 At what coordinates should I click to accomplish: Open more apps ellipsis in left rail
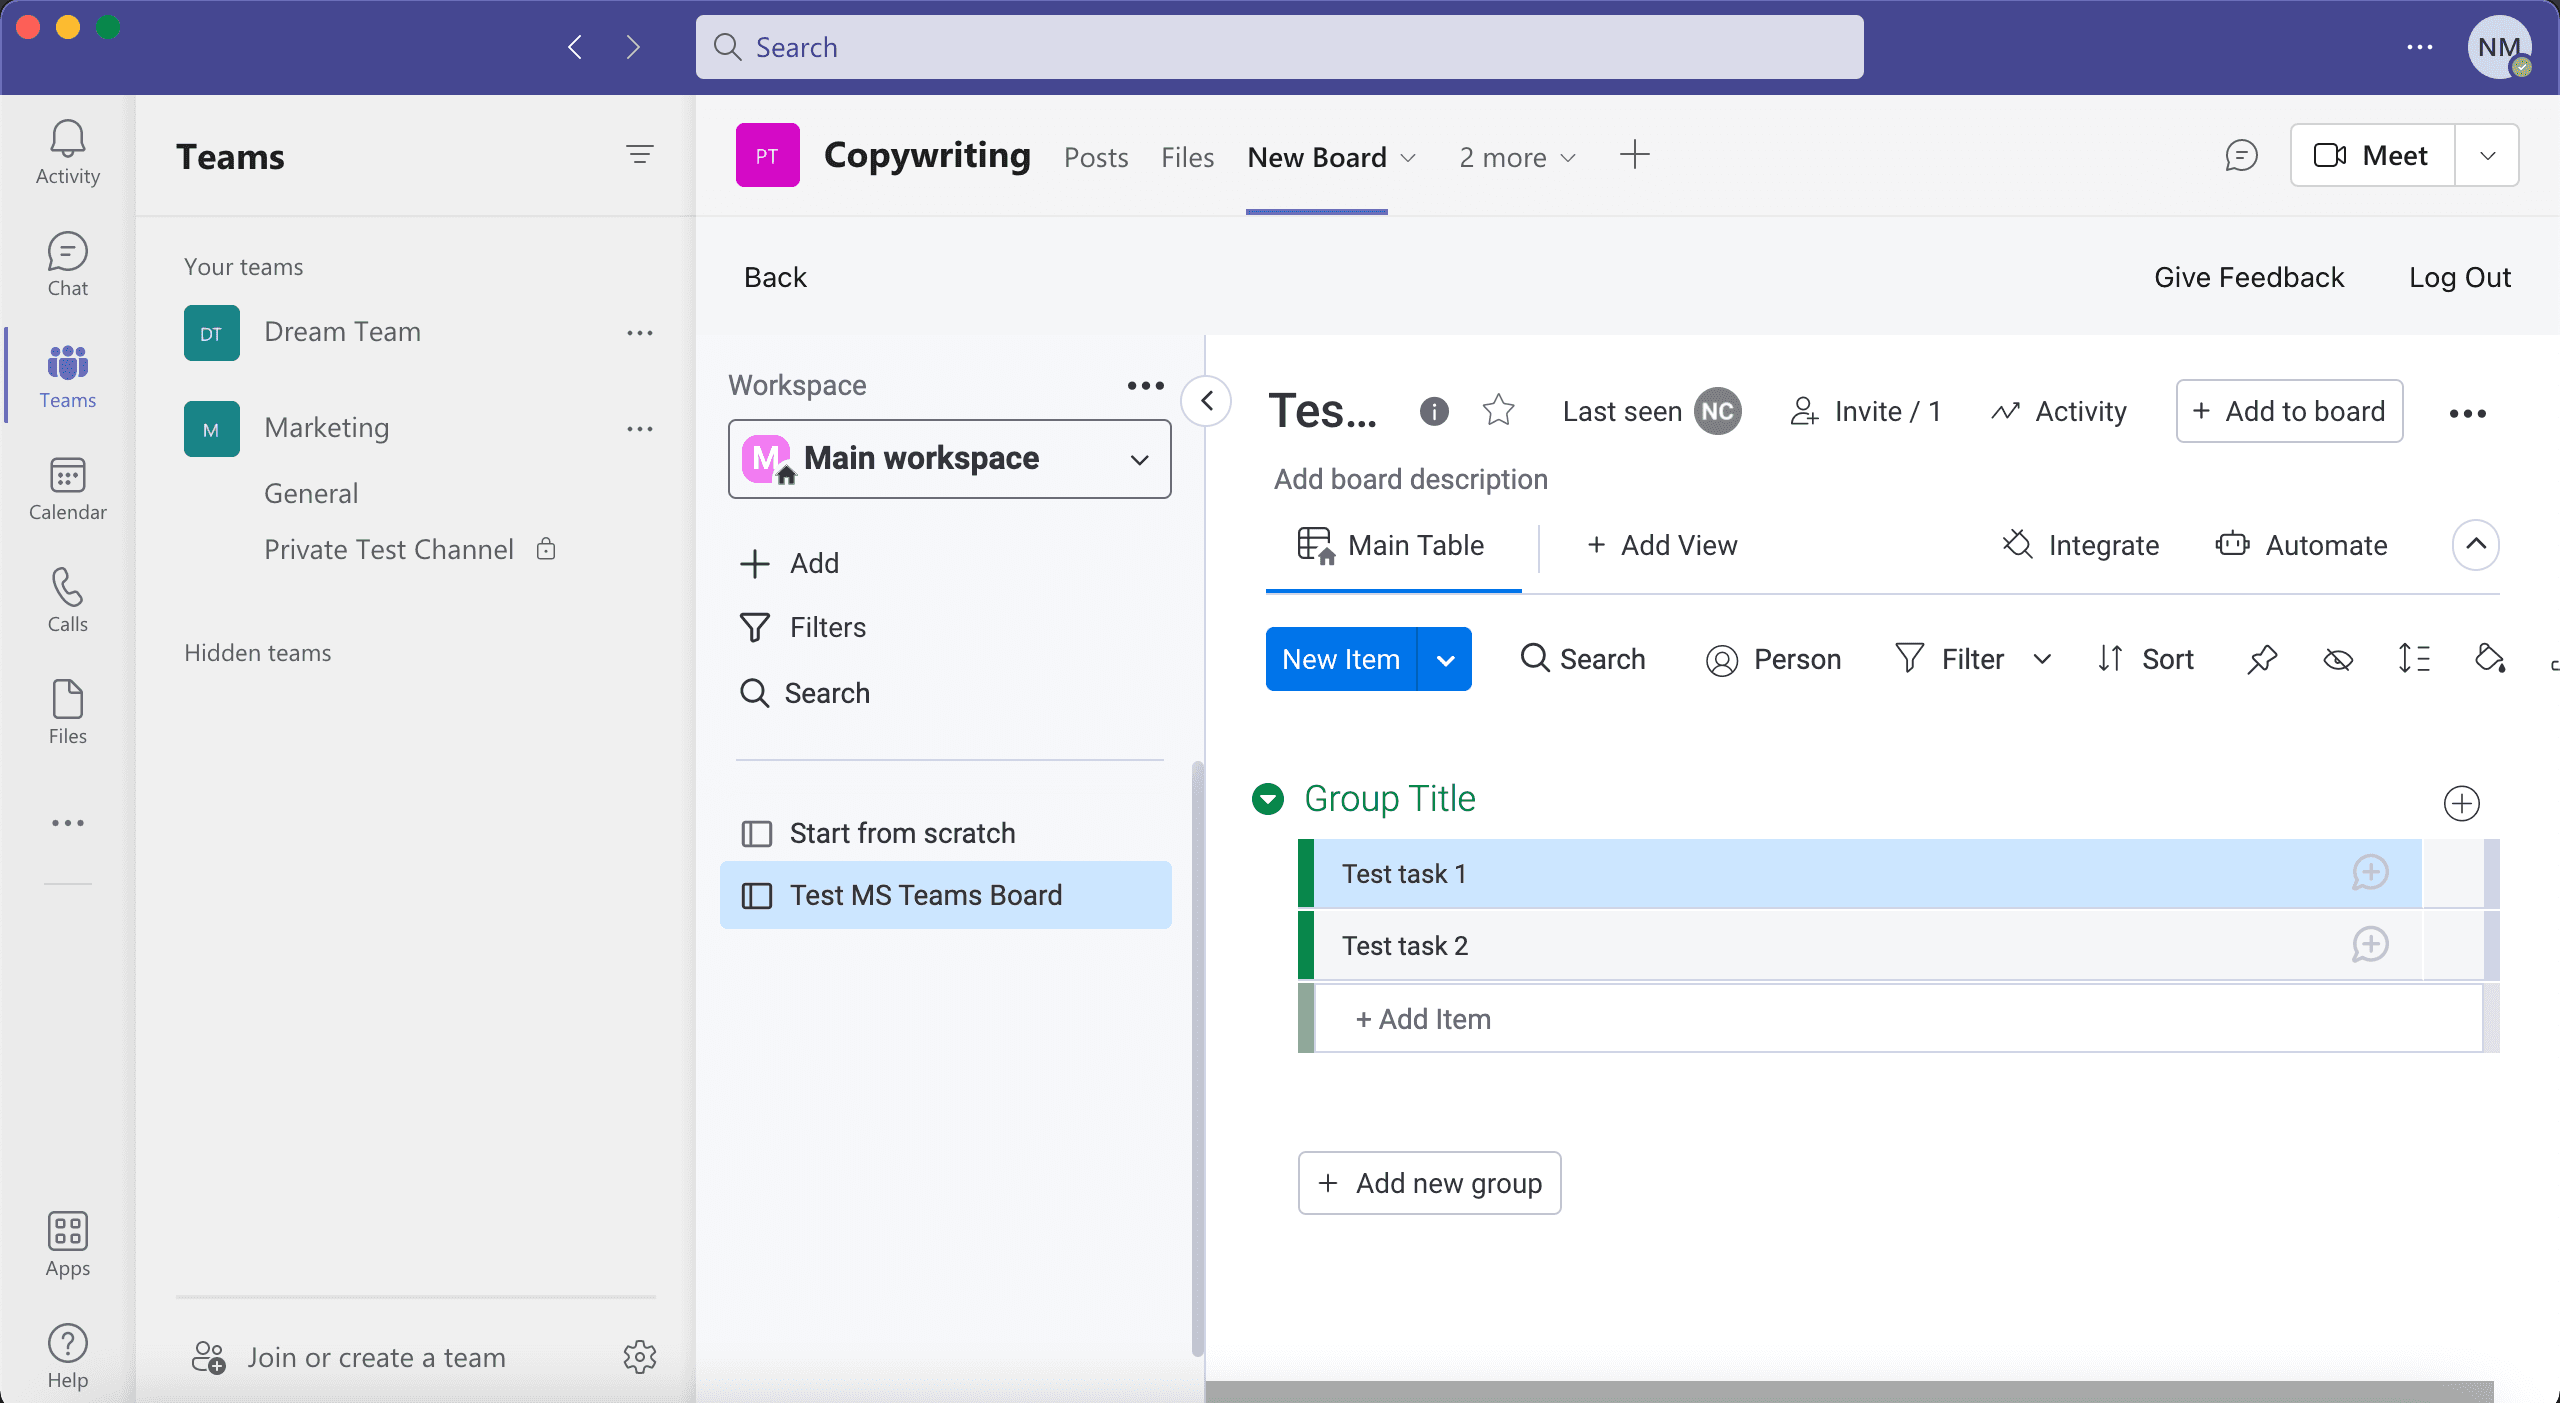coord(67,823)
